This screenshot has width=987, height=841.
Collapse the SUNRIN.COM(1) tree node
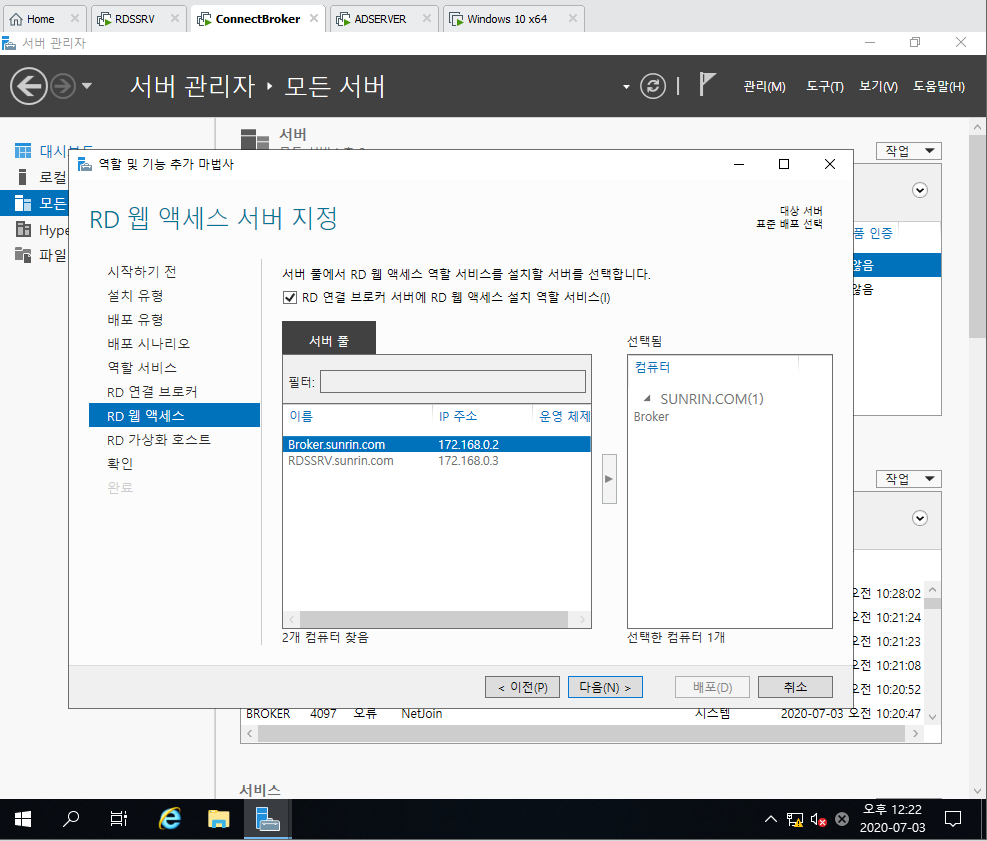point(646,398)
